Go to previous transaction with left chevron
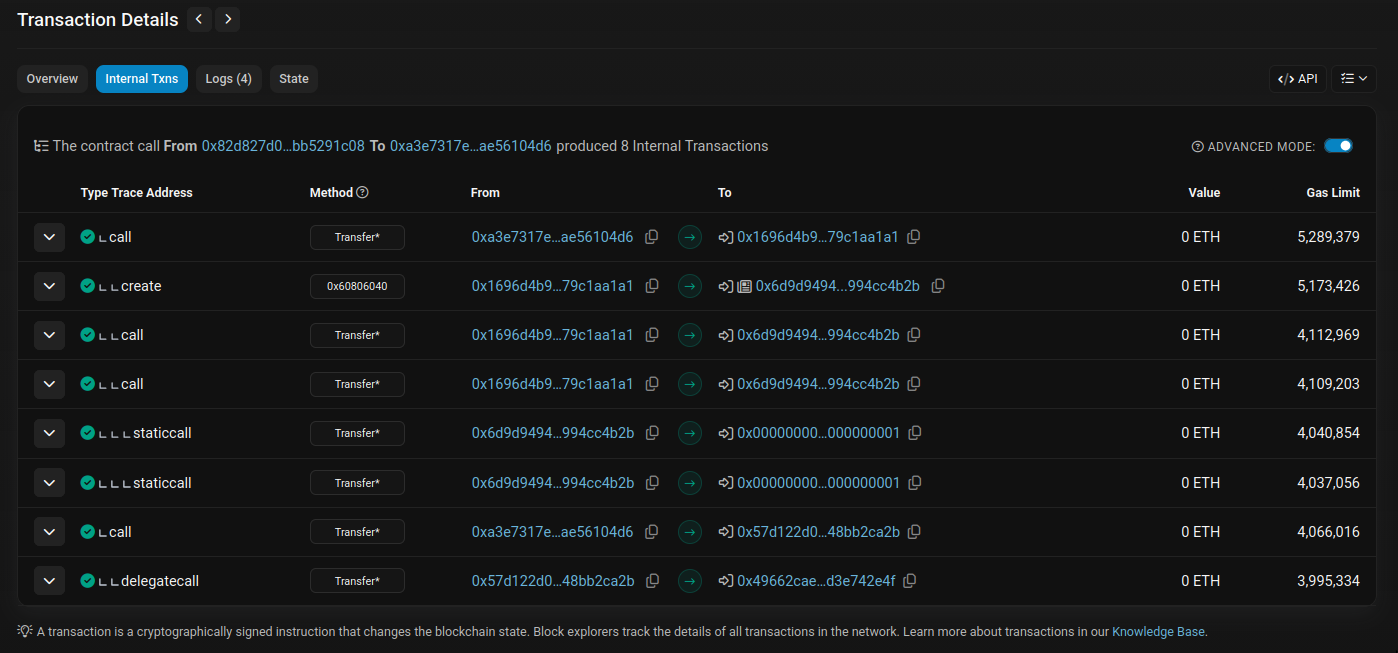The image size is (1398, 653). [199, 19]
